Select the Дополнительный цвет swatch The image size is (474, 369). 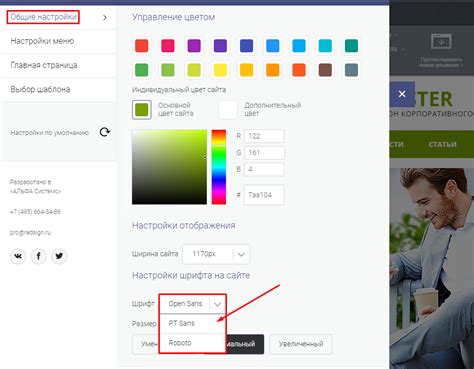click(228, 110)
